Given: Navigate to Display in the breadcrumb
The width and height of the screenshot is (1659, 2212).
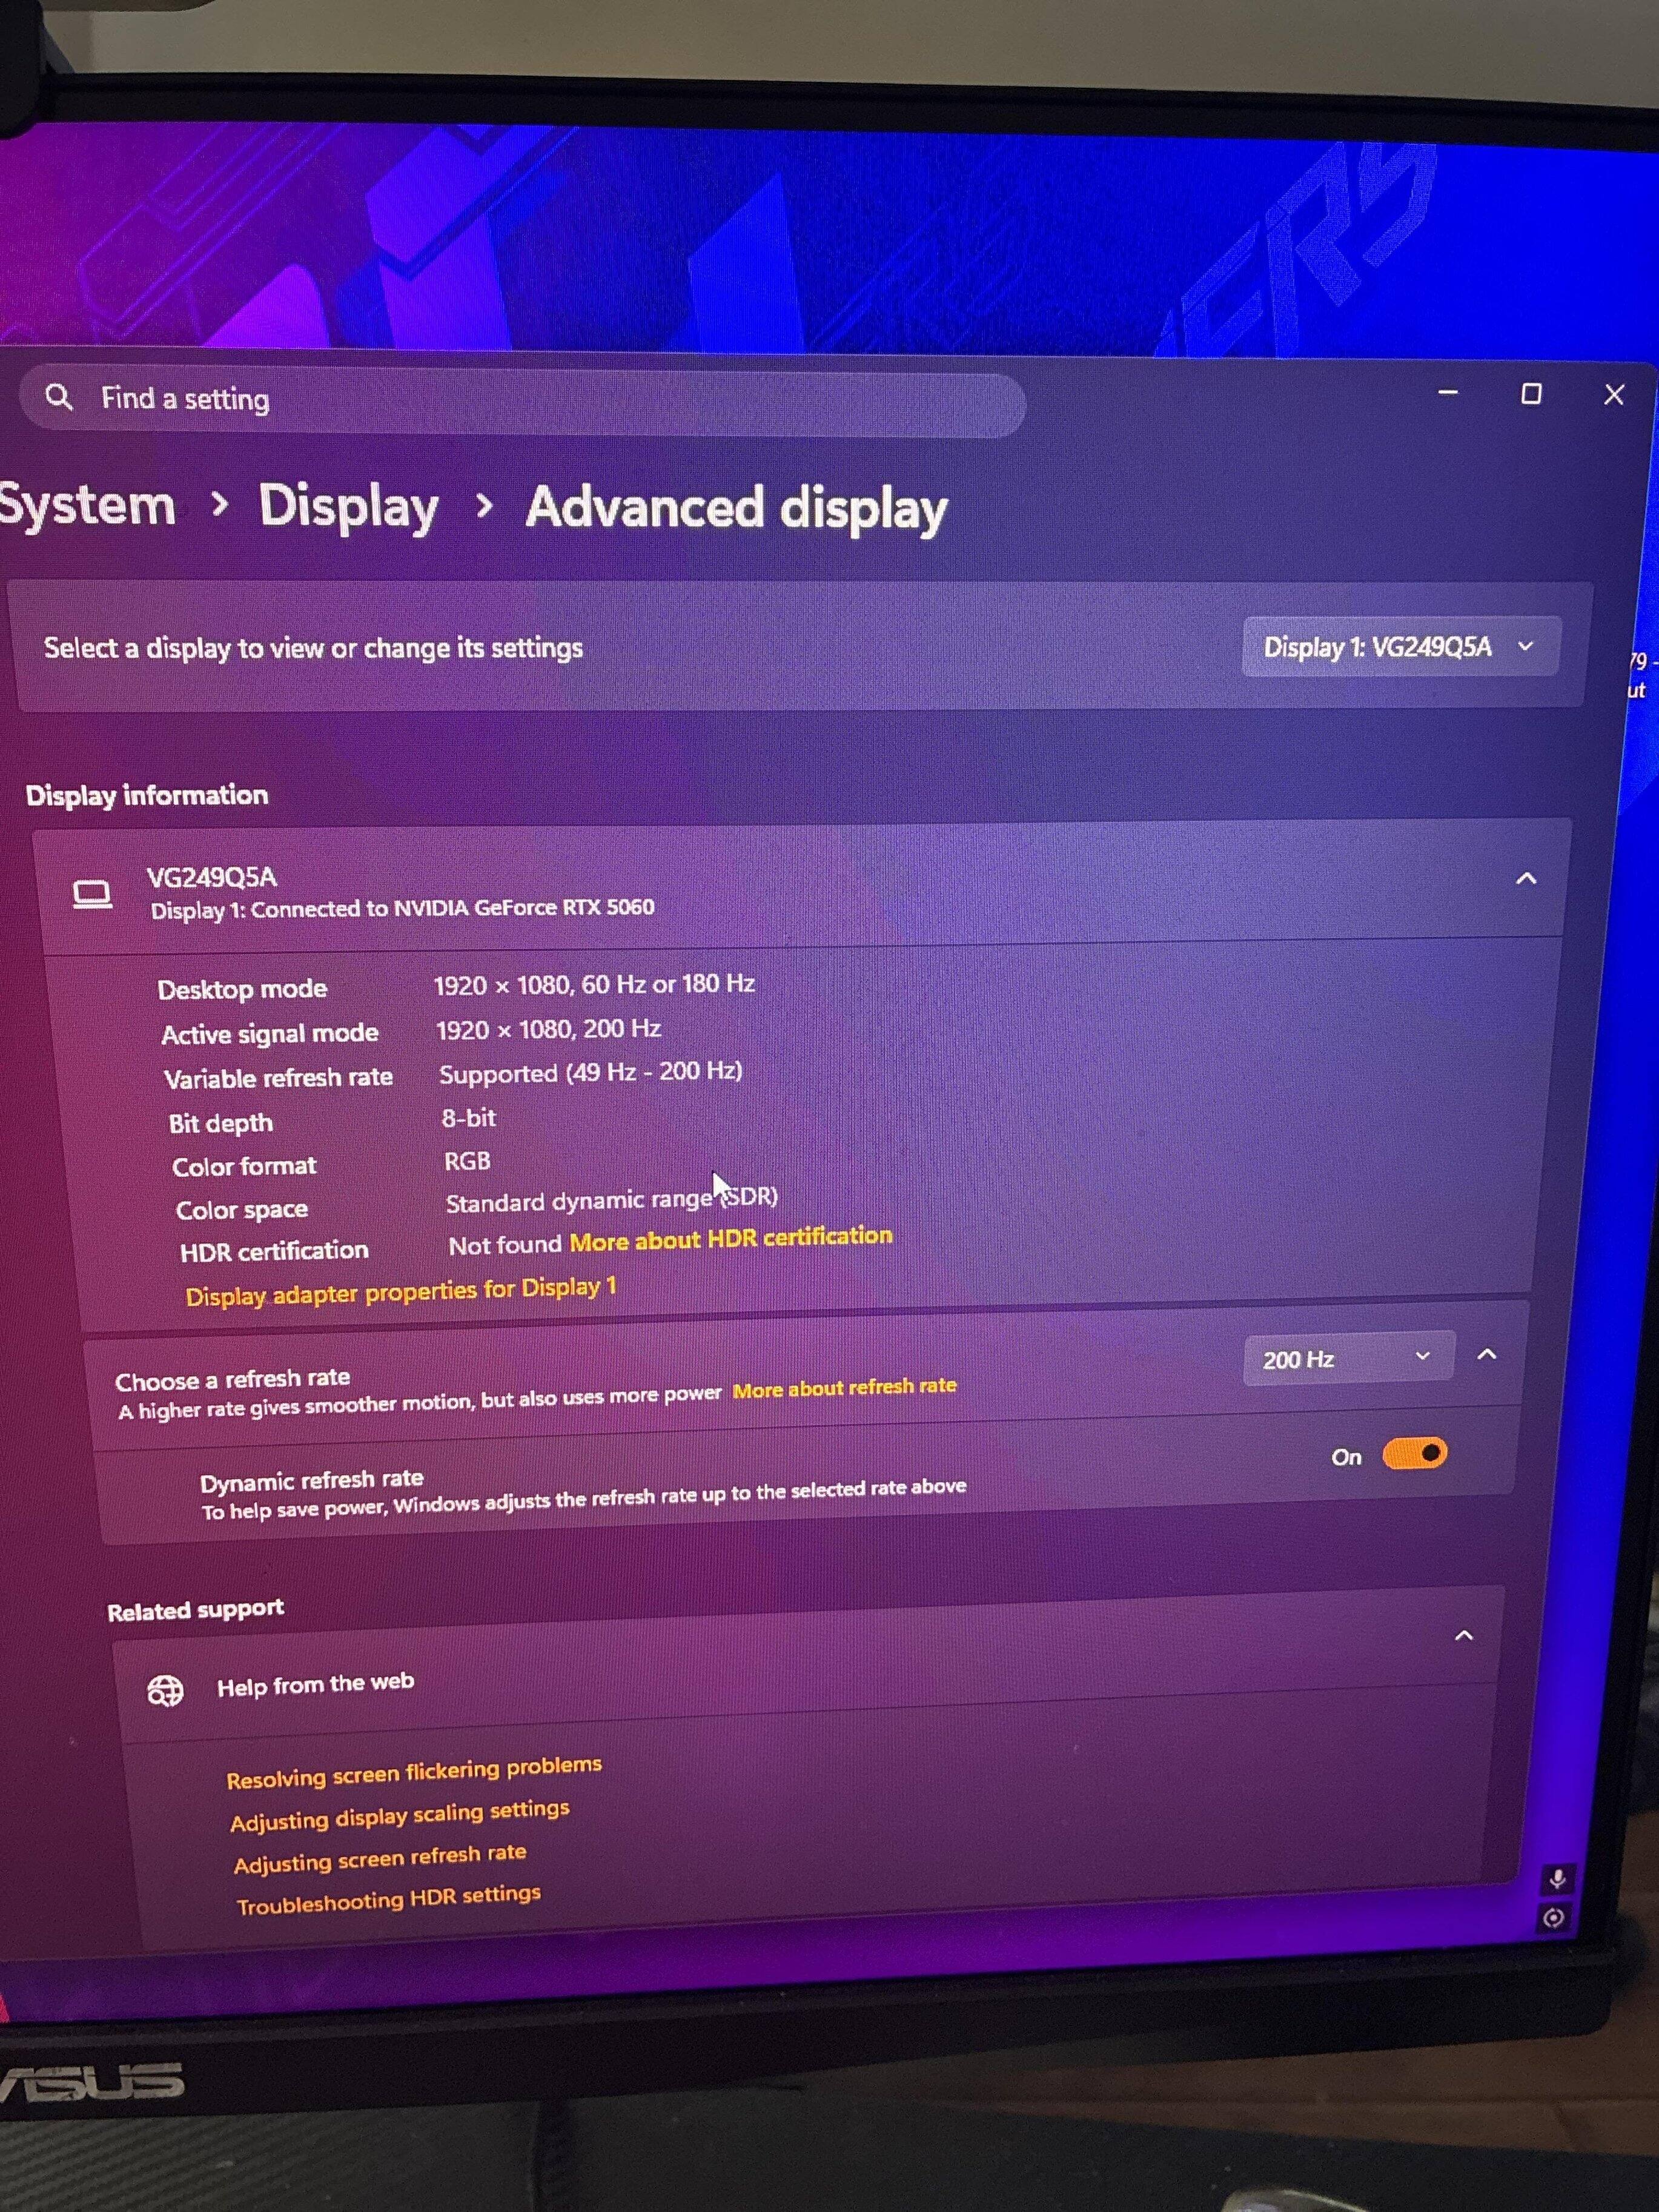Looking at the screenshot, I should point(348,506).
